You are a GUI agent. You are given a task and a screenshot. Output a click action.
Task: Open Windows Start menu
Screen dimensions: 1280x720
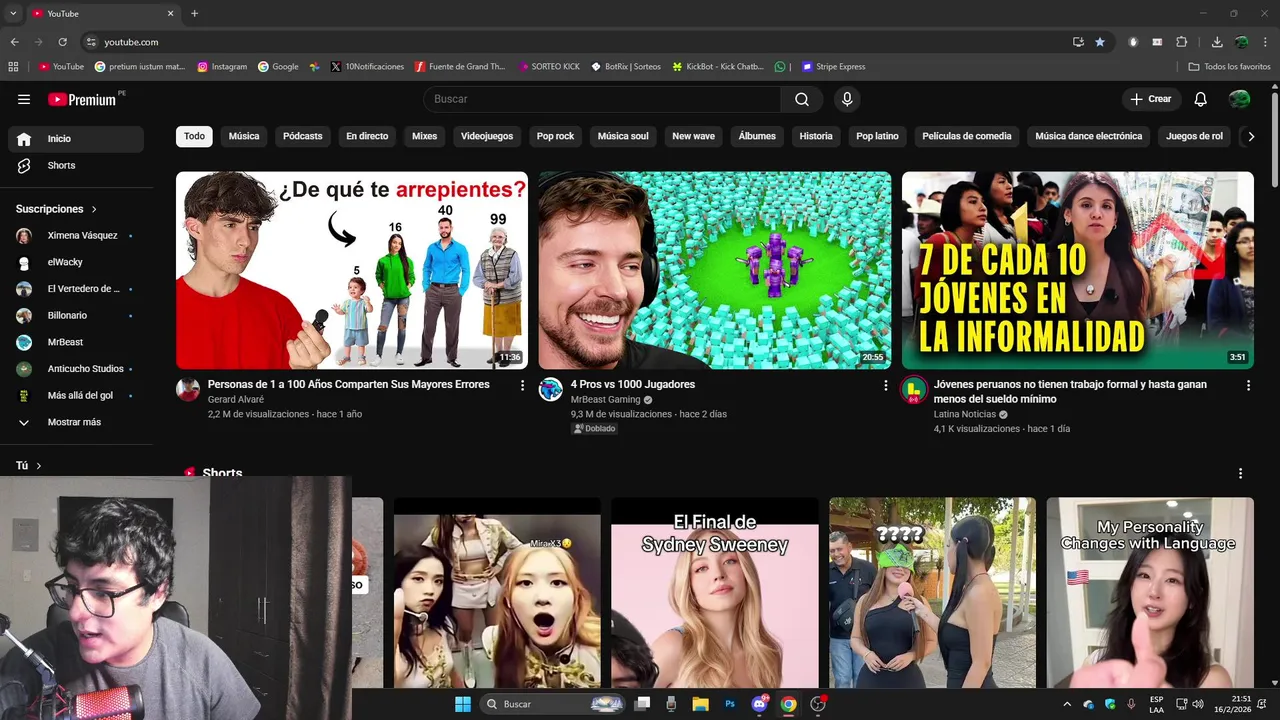click(463, 704)
